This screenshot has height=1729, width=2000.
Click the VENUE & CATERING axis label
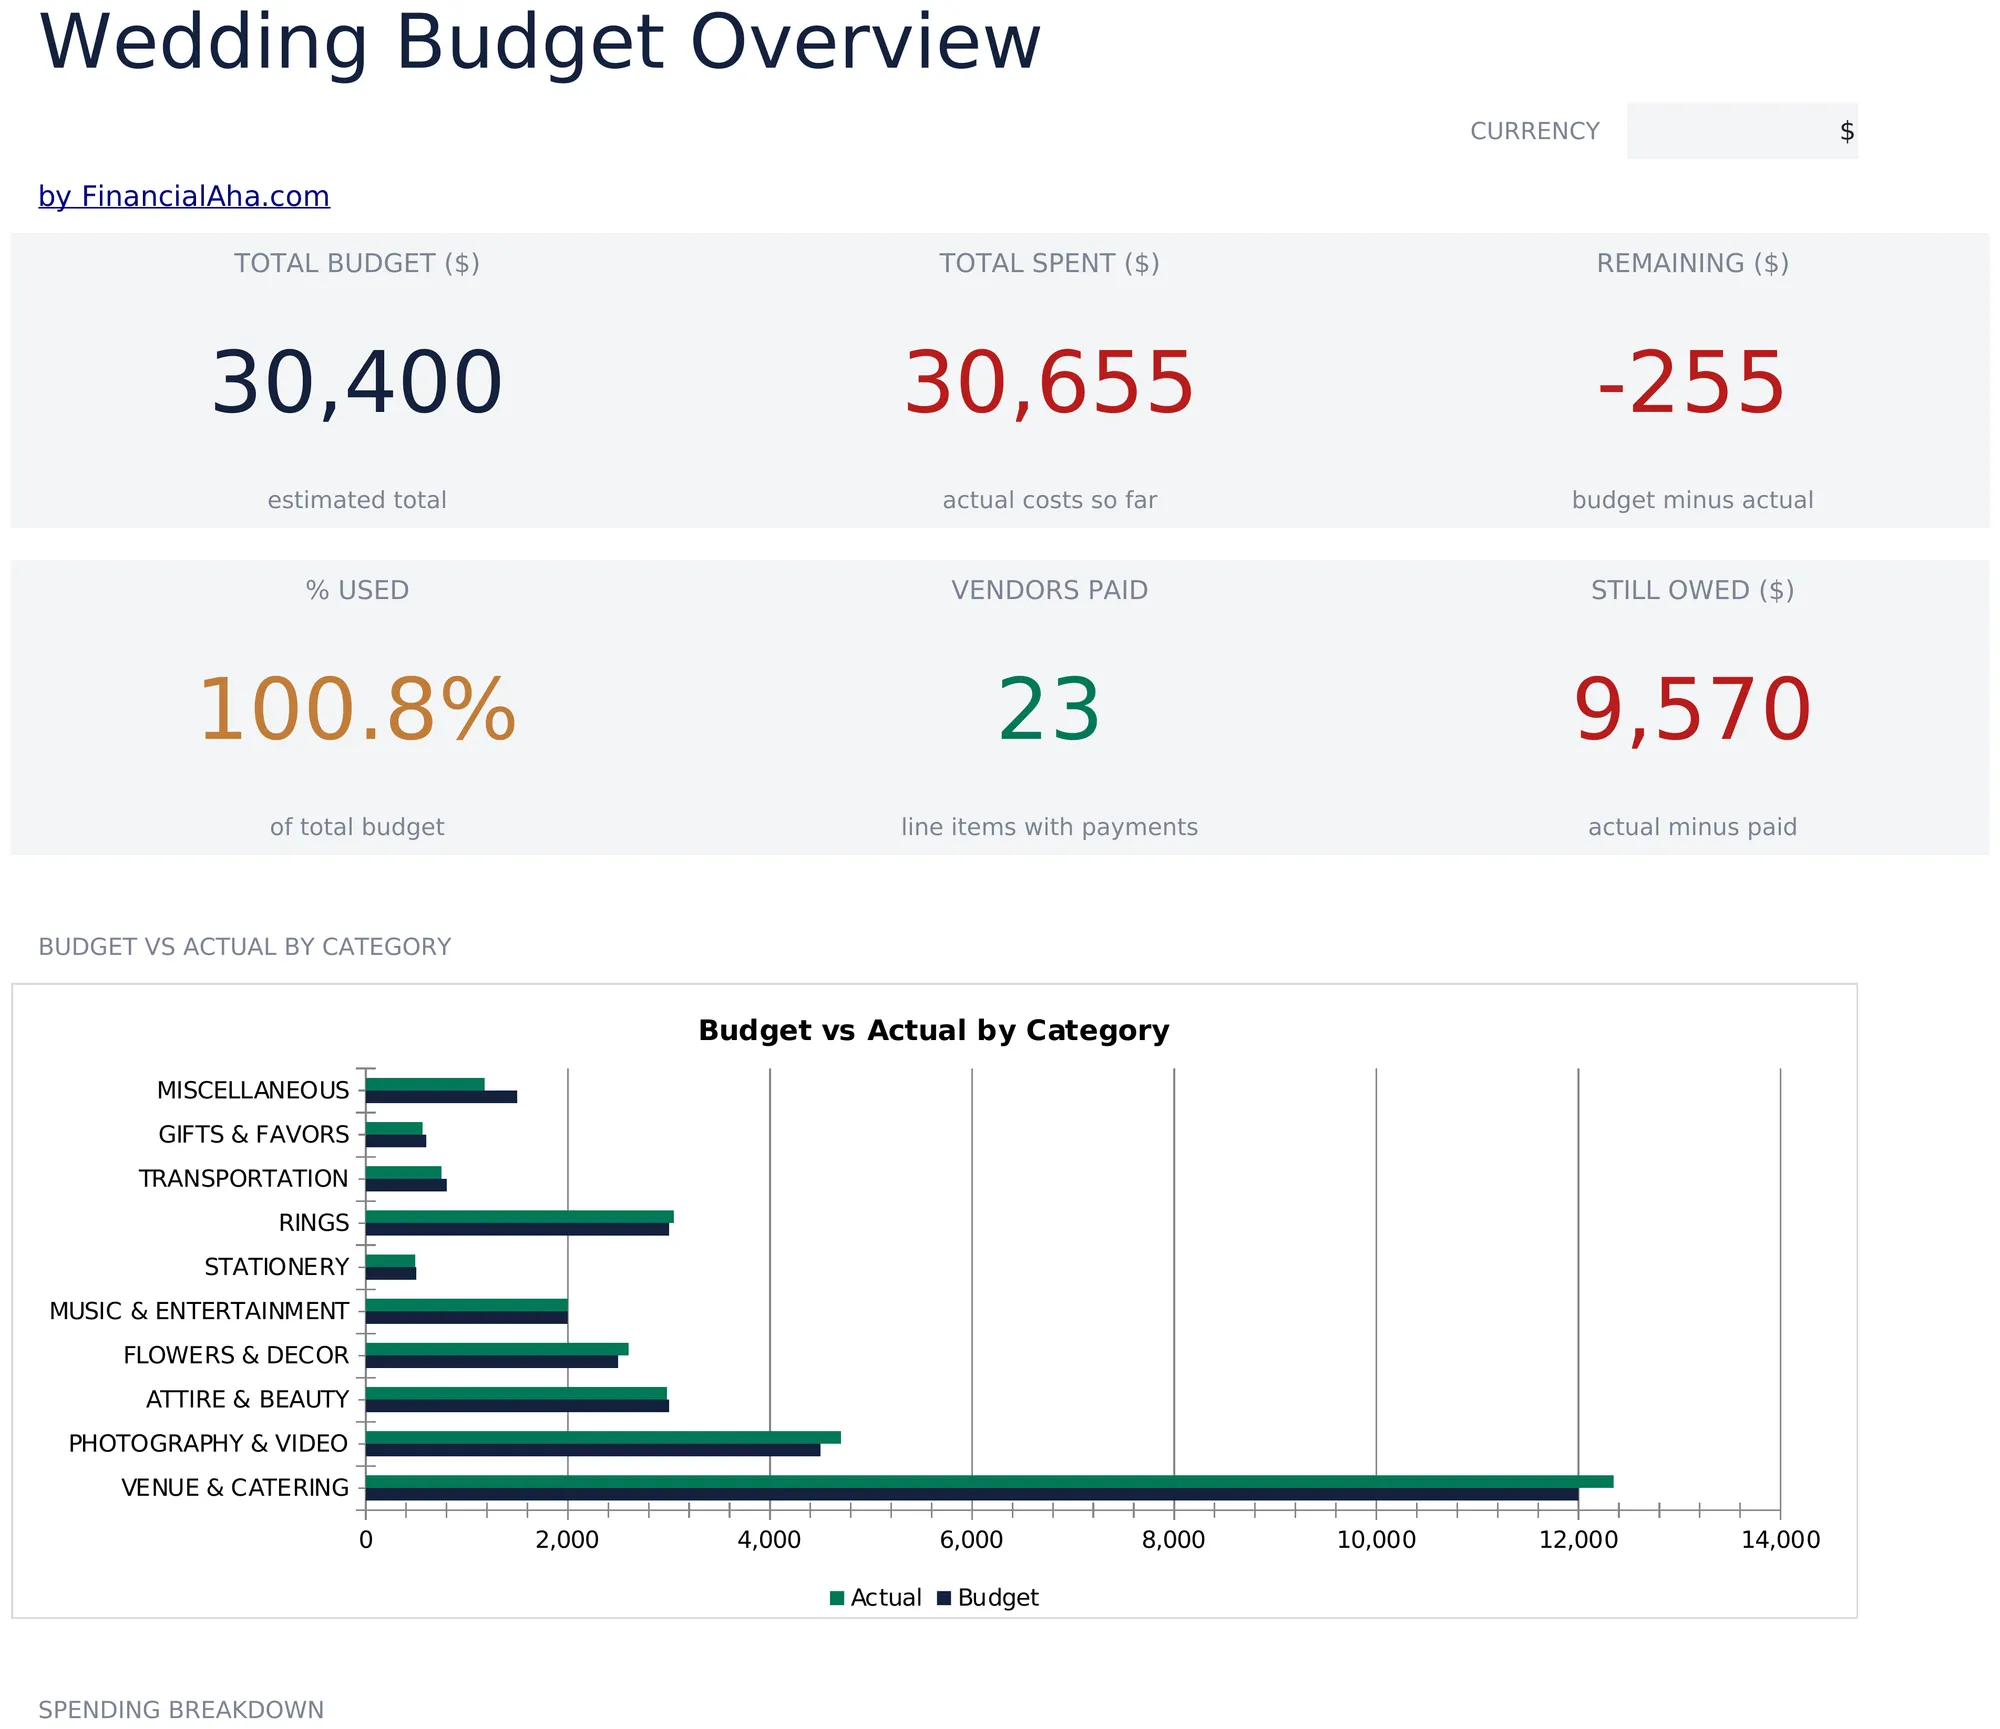235,1487
